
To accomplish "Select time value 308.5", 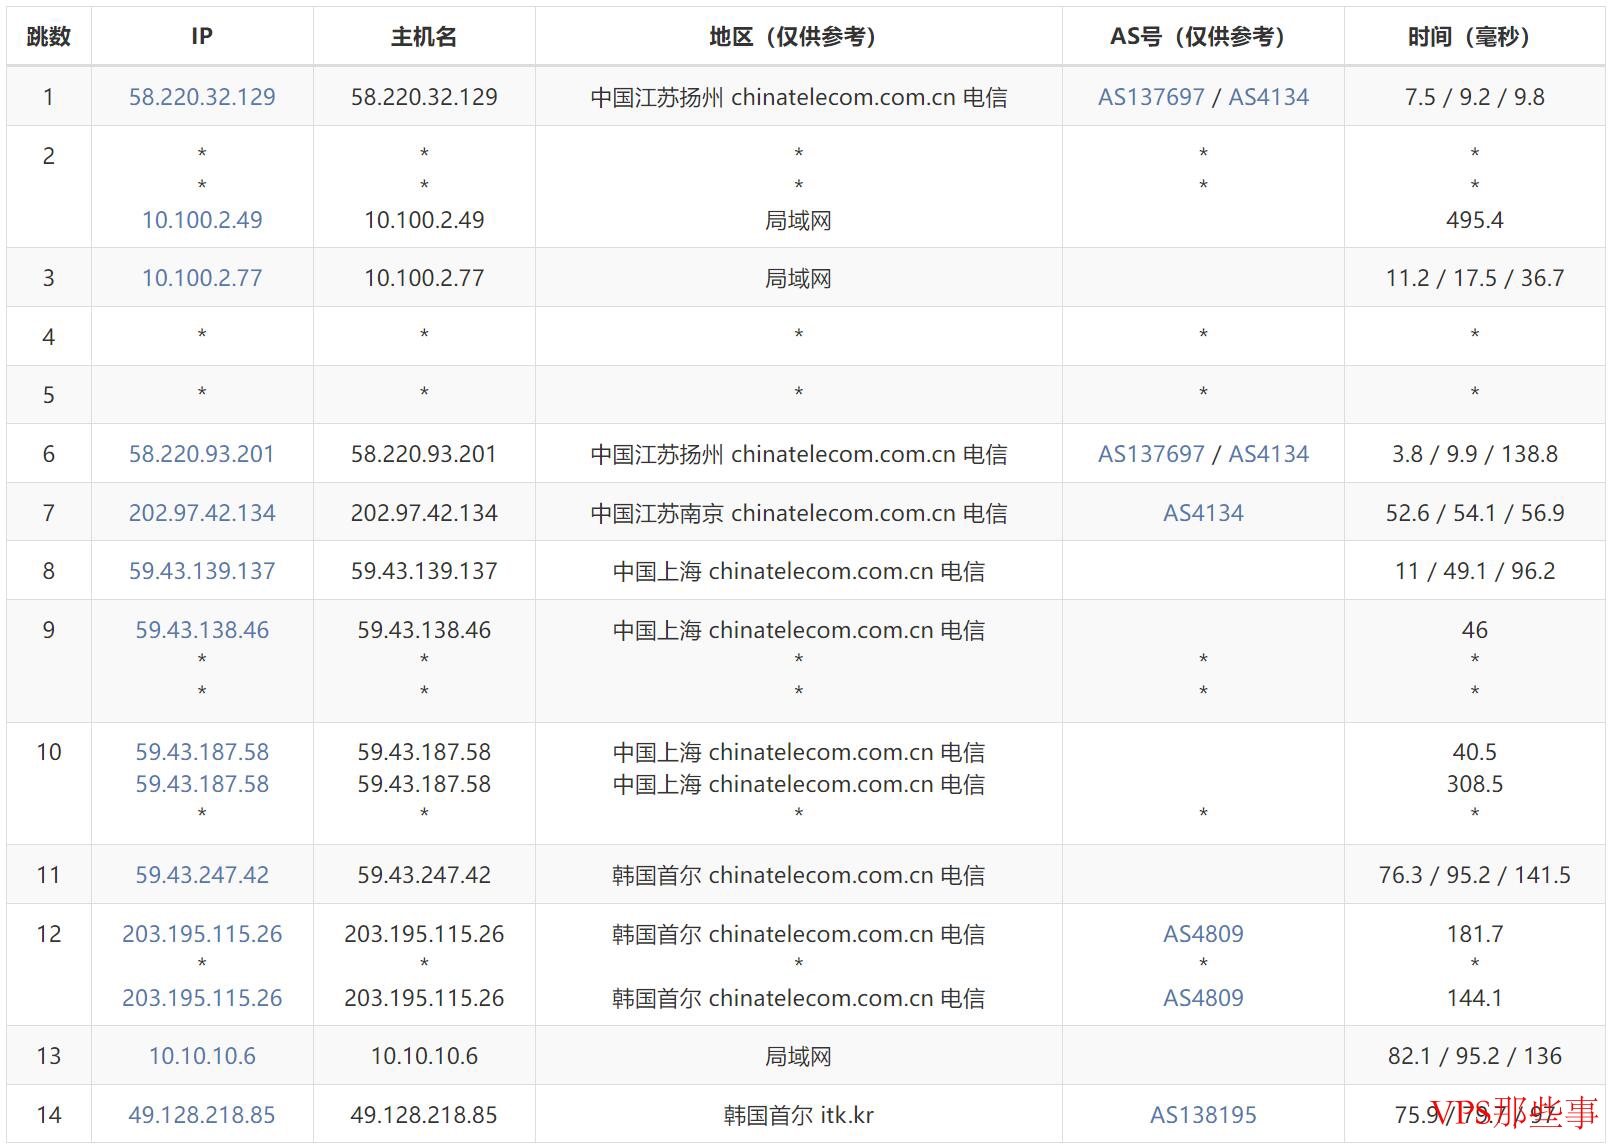I will 1474,784.
